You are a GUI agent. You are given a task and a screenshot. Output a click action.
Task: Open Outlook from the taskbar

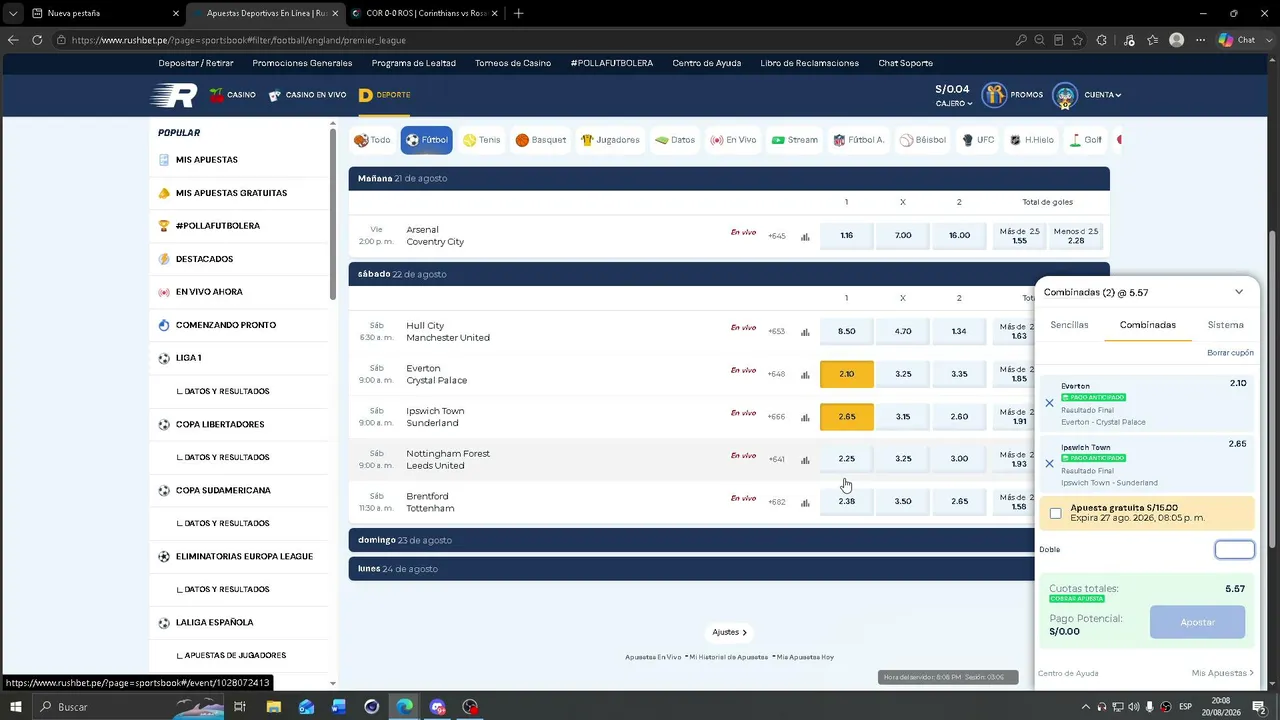306,707
